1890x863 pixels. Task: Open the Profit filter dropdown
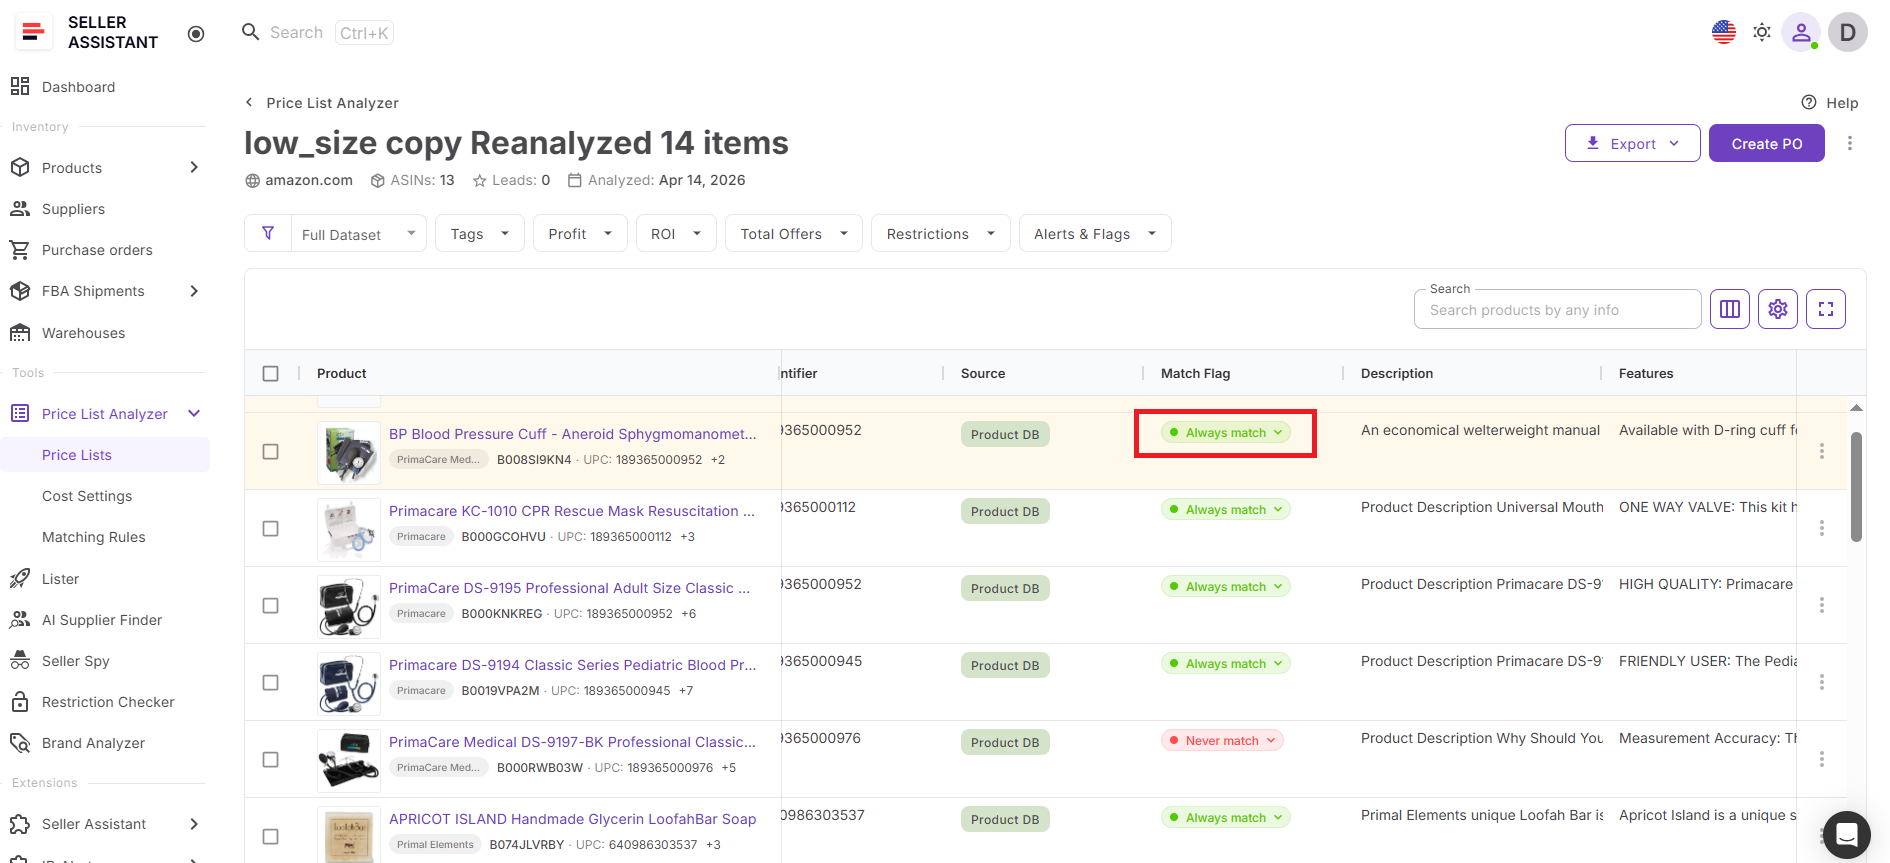[x=580, y=233]
